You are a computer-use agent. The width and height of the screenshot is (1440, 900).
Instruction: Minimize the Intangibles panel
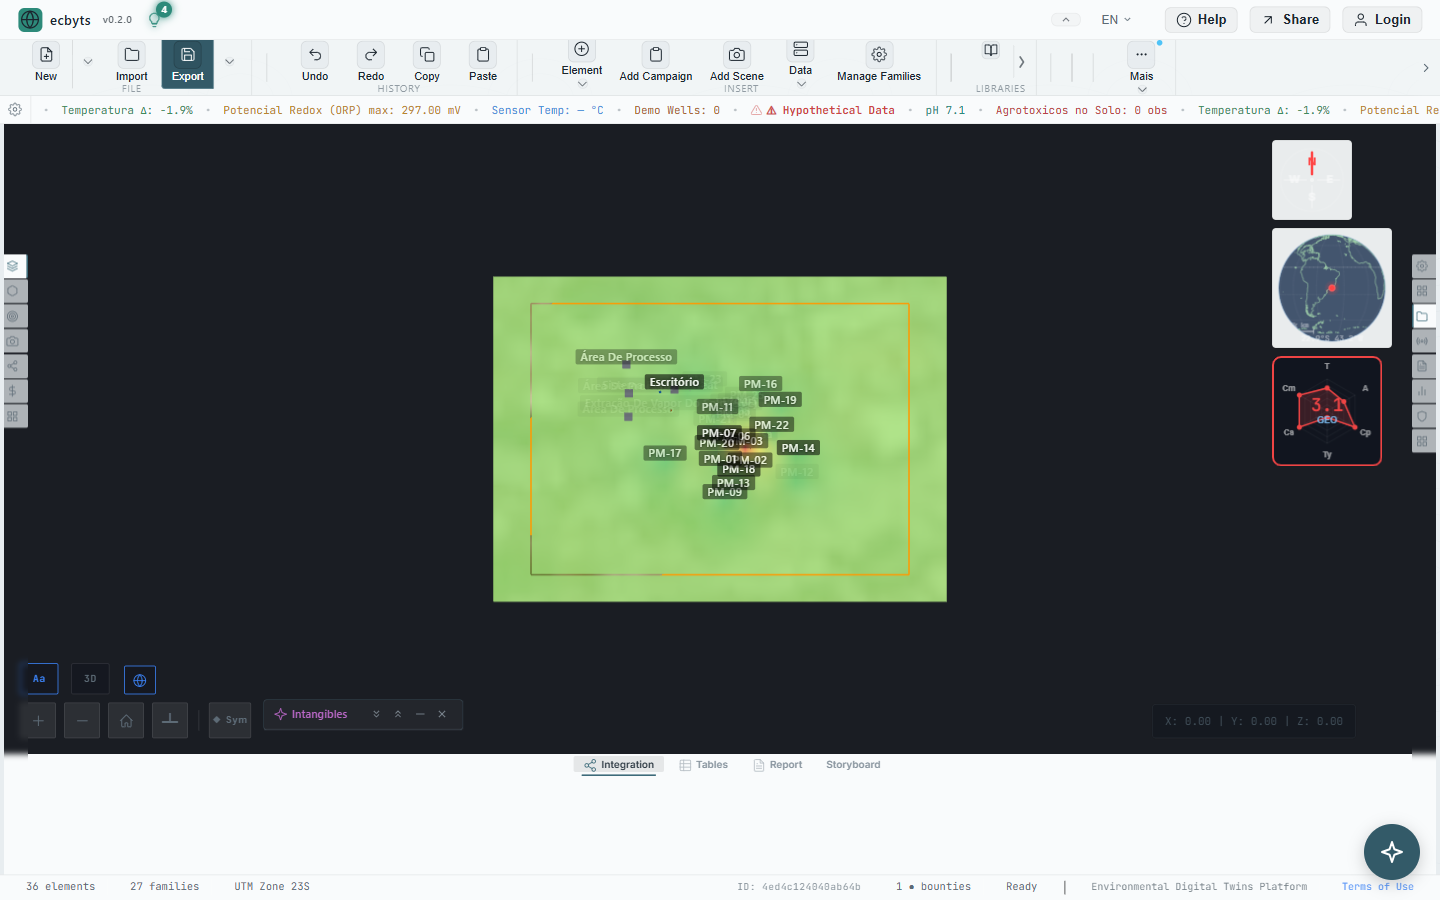[x=420, y=714]
